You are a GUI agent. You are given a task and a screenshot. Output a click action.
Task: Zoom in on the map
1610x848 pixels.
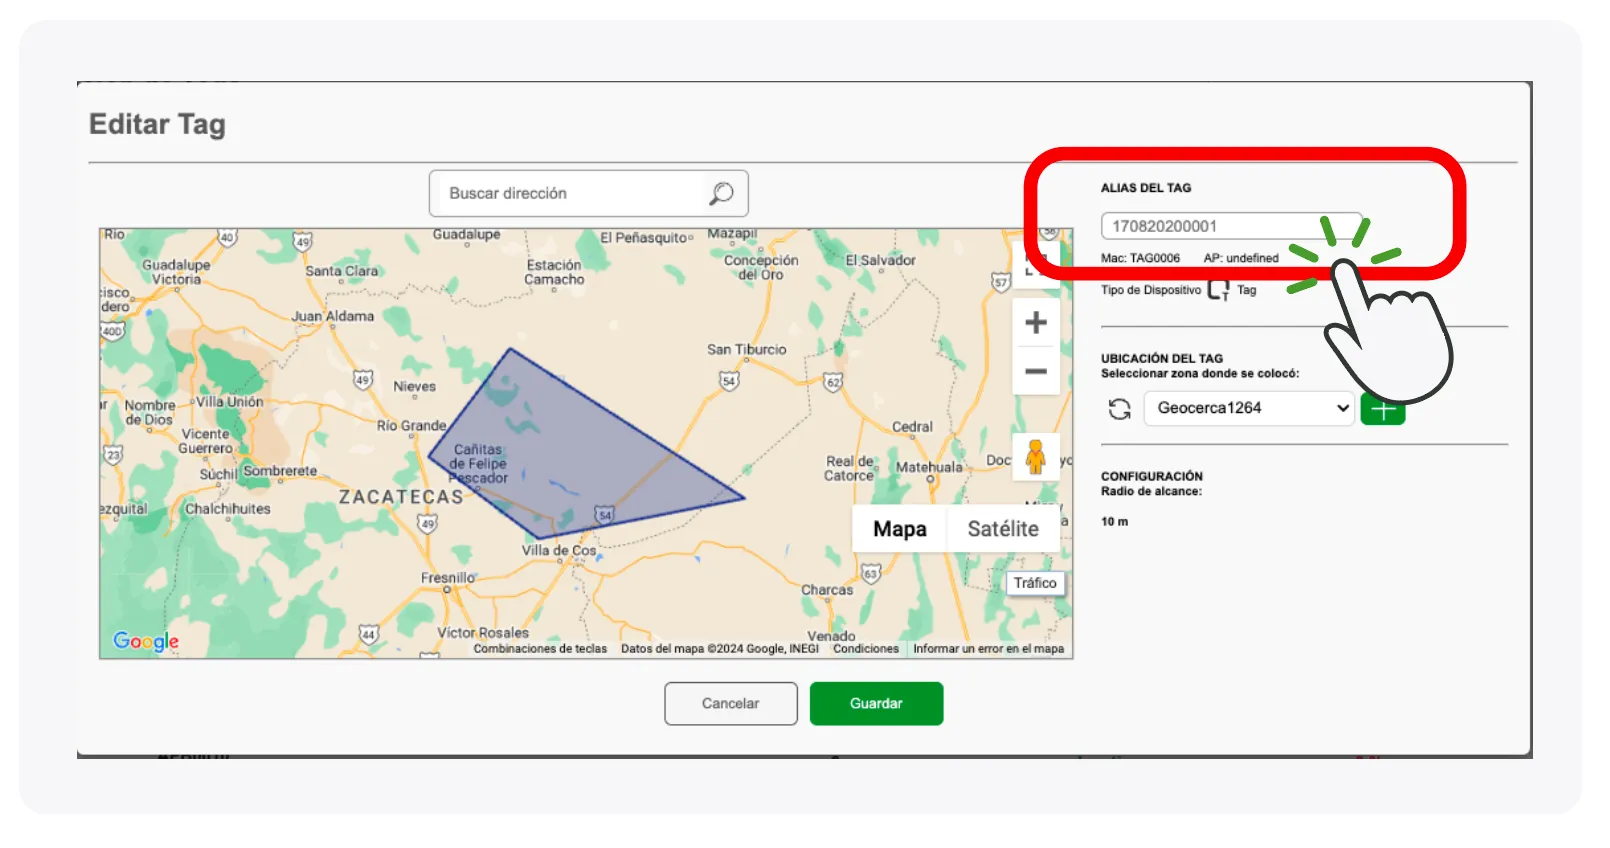coord(1036,322)
